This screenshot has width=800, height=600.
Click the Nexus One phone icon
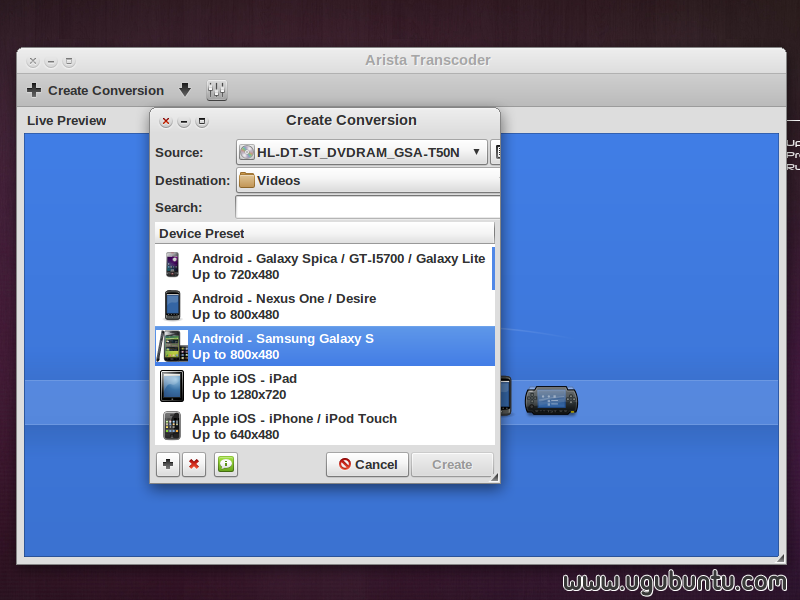pyautogui.click(x=172, y=305)
